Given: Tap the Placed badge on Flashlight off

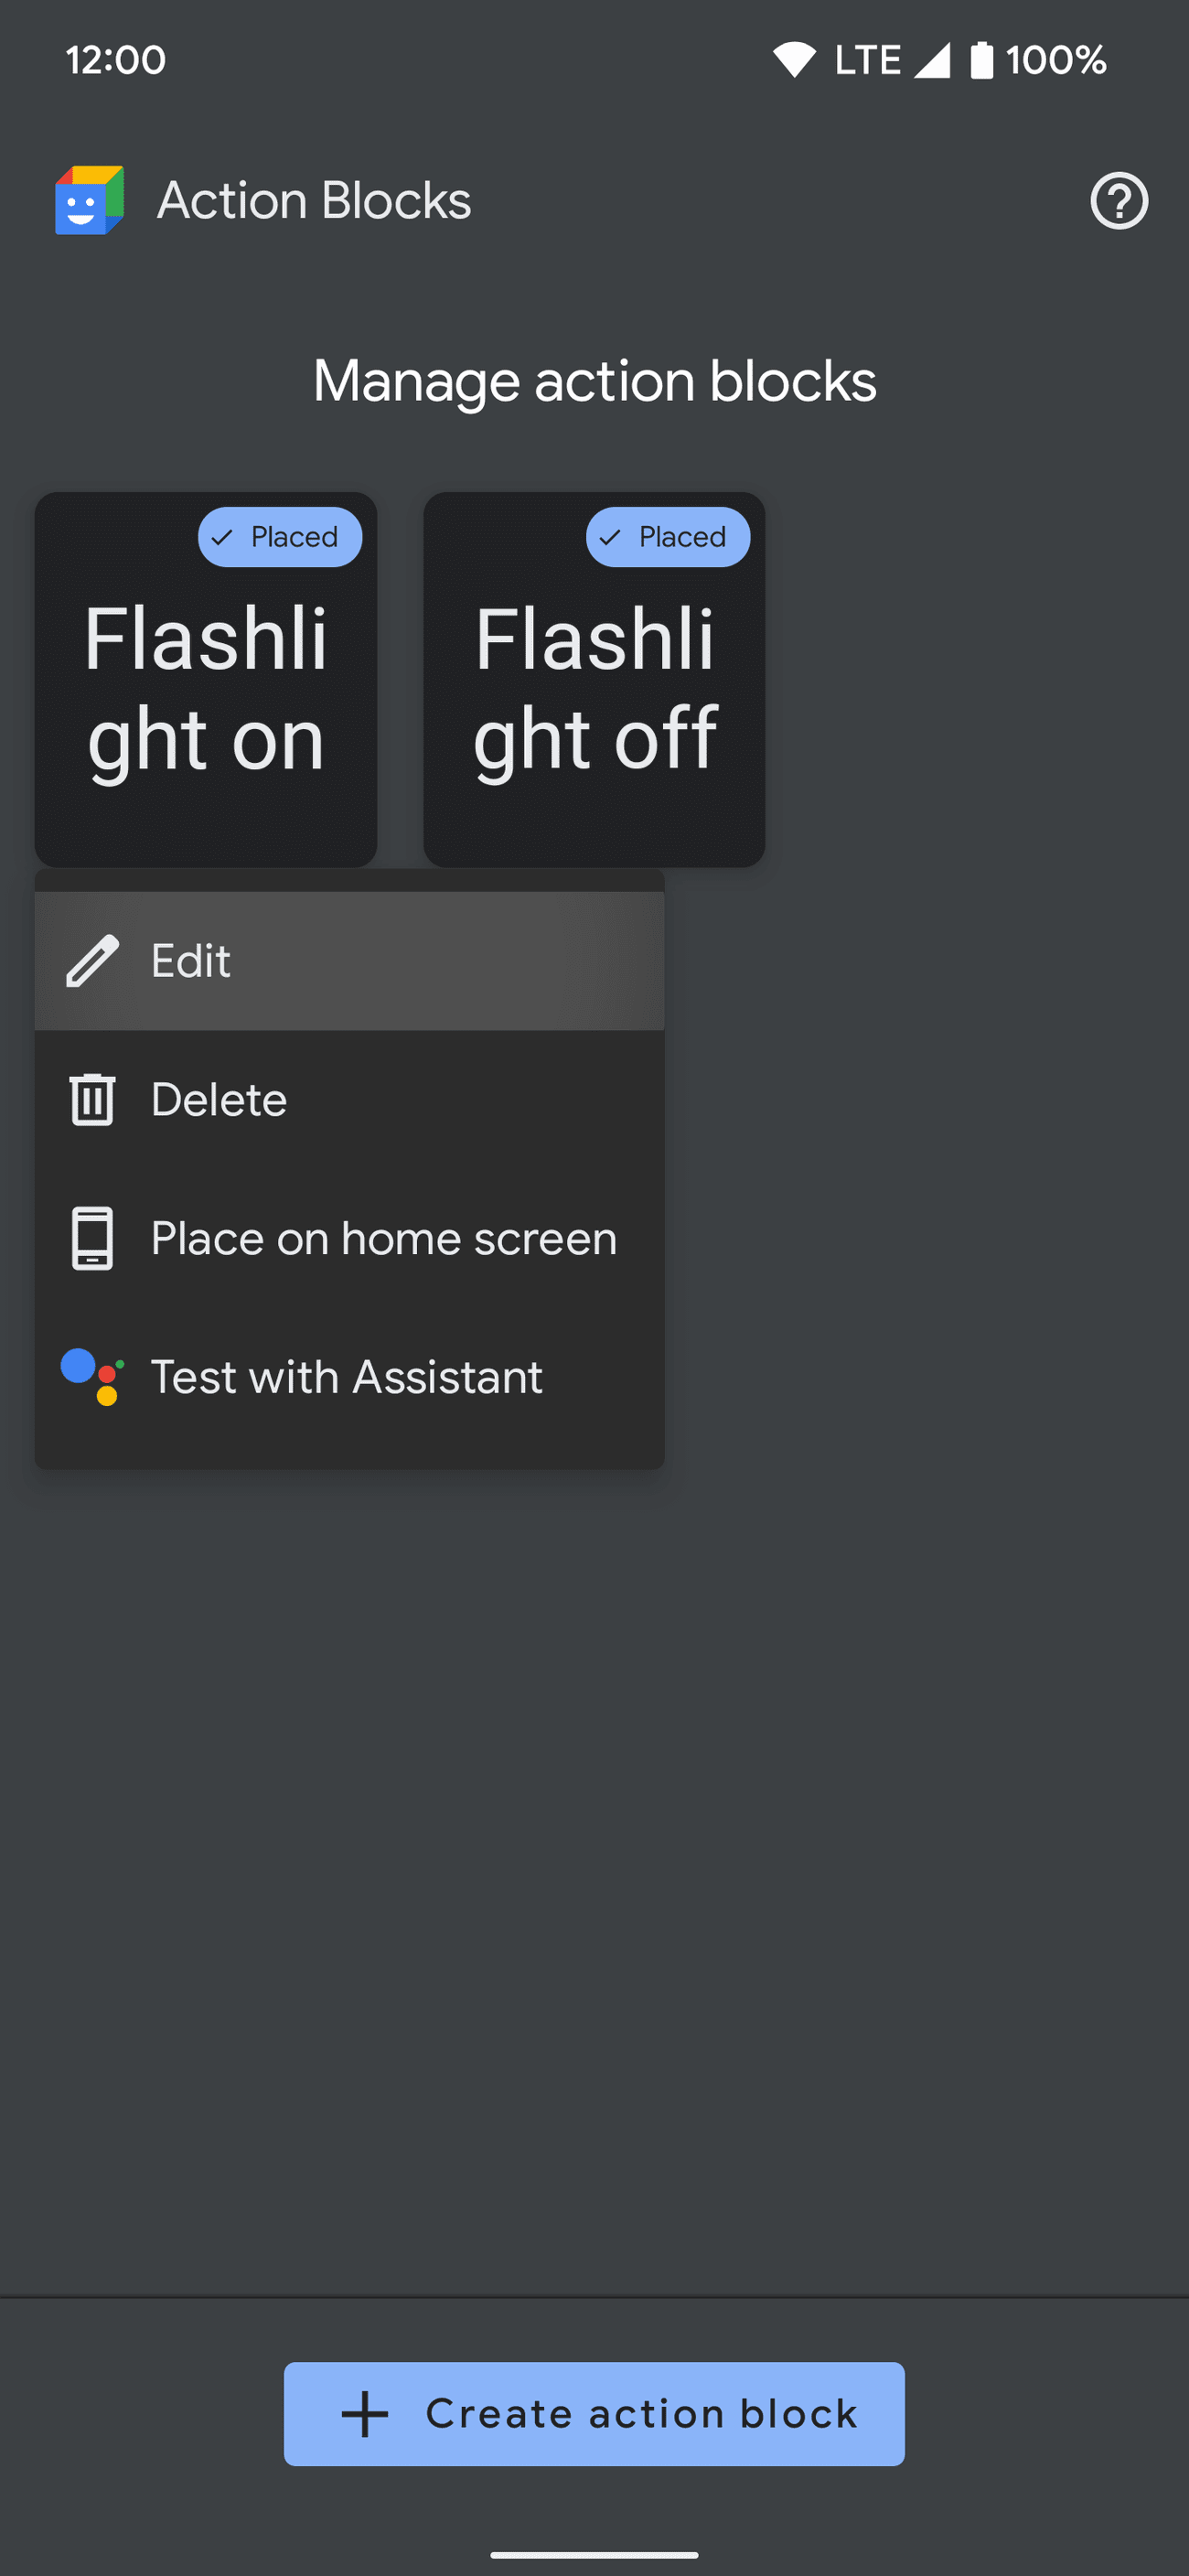Looking at the screenshot, I should [668, 537].
